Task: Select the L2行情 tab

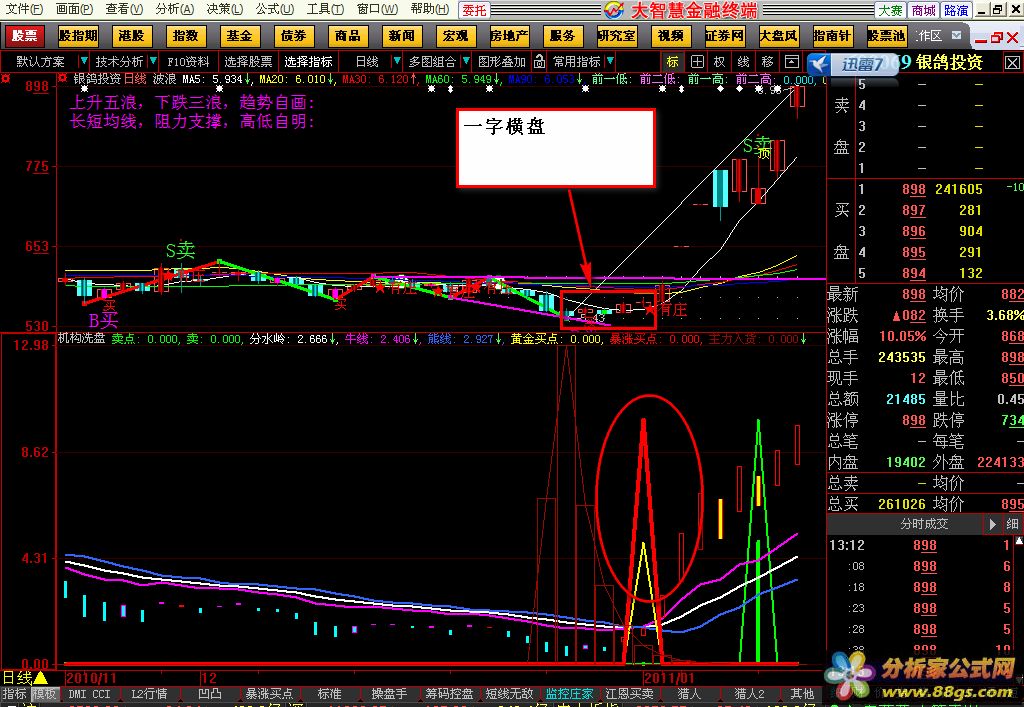Action: (x=149, y=693)
